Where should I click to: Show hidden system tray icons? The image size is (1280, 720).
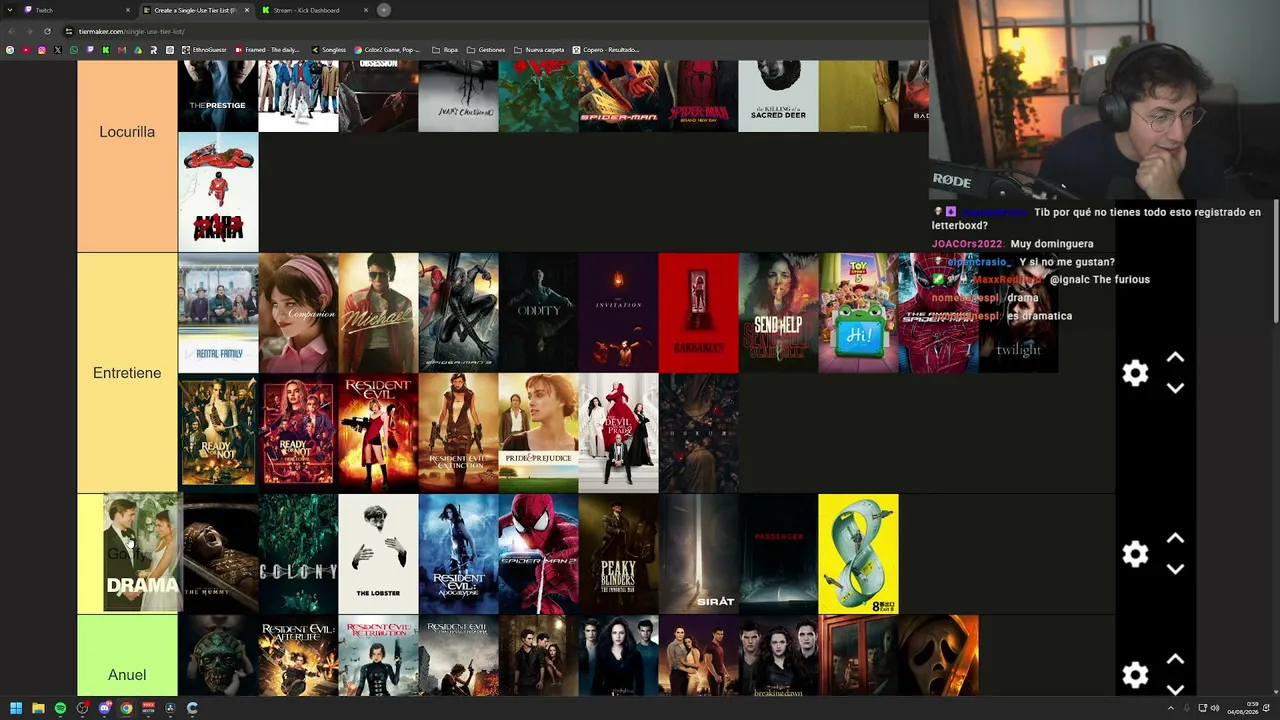[1170, 708]
